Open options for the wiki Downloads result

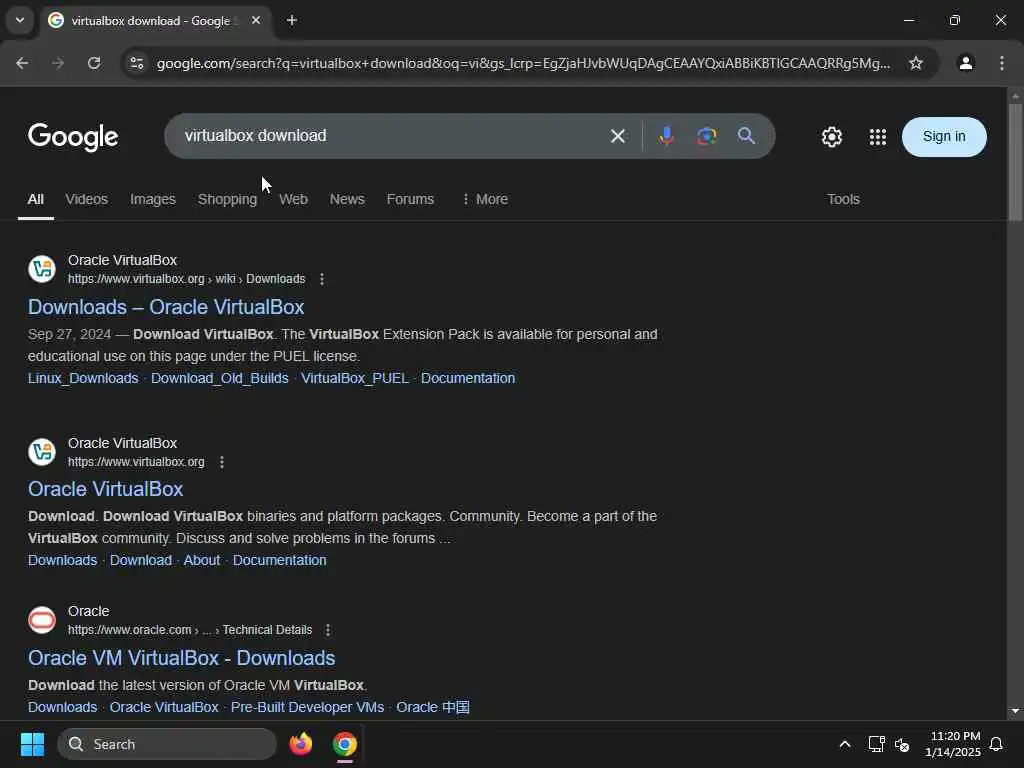[x=321, y=280]
